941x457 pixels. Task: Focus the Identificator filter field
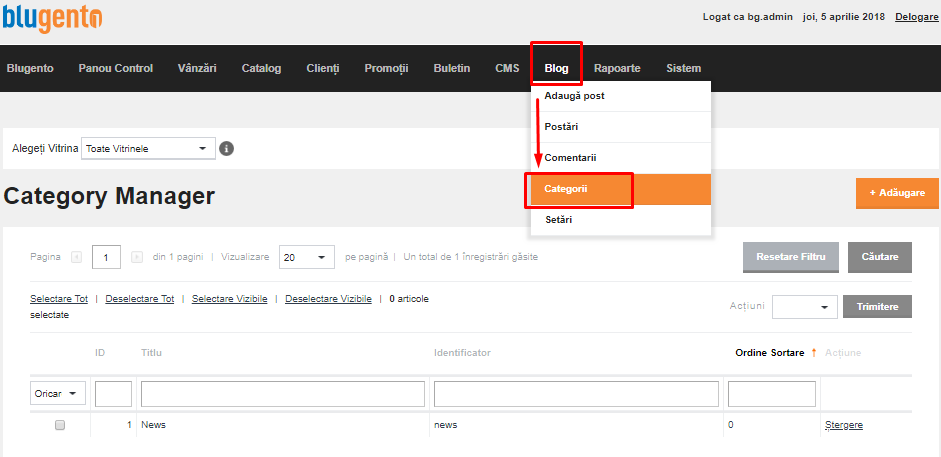pos(576,394)
